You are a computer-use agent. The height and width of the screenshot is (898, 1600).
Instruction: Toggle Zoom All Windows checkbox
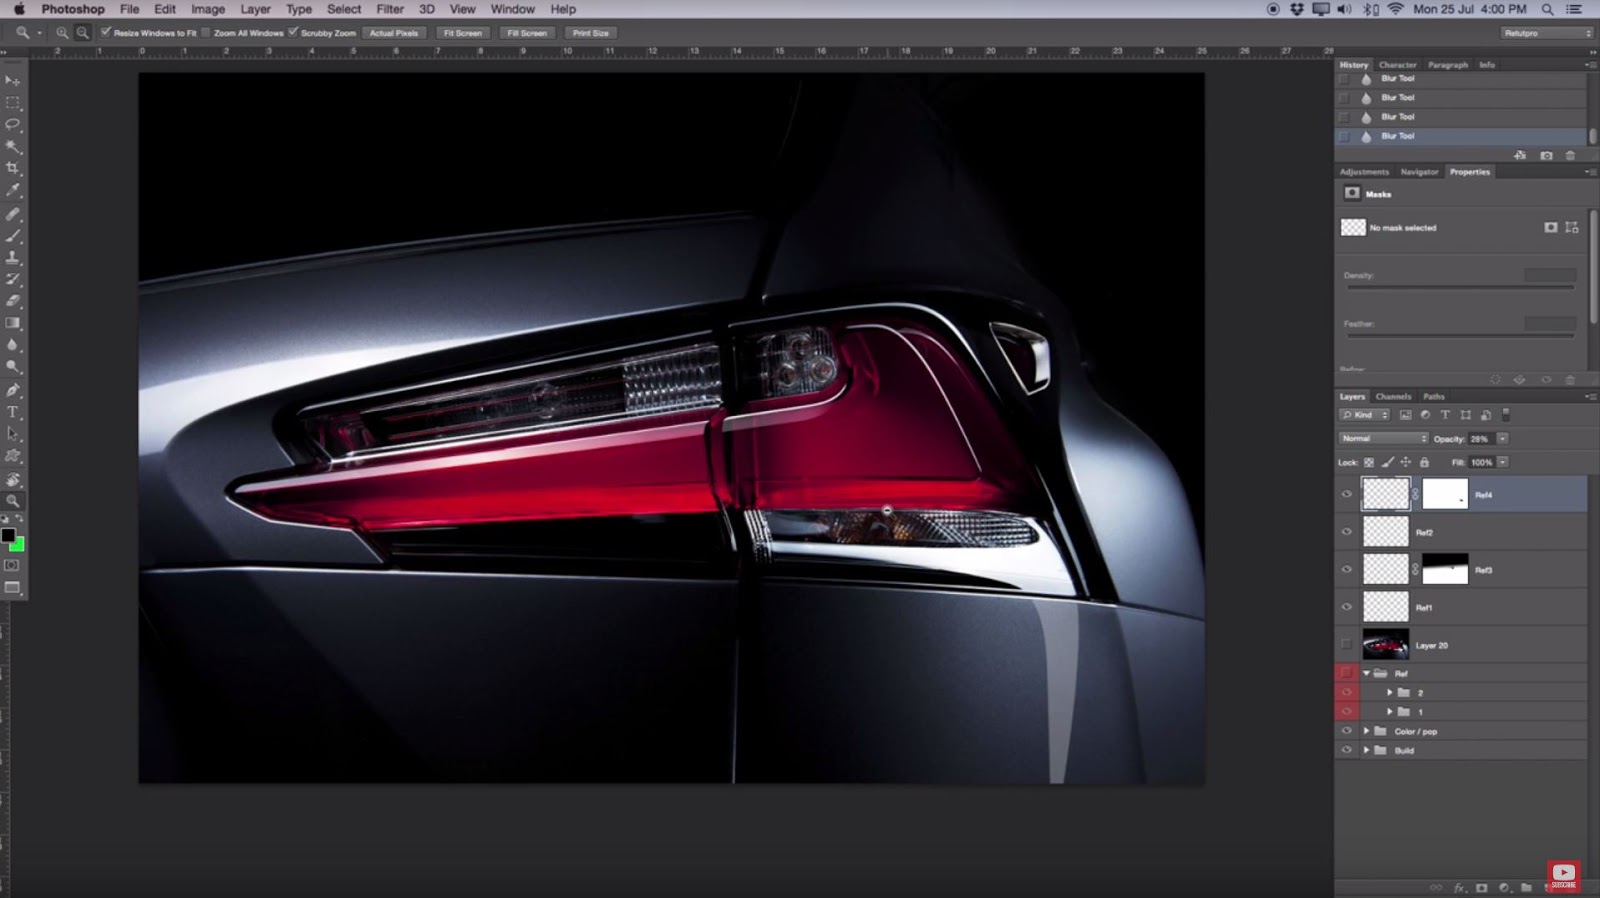point(206,33)
